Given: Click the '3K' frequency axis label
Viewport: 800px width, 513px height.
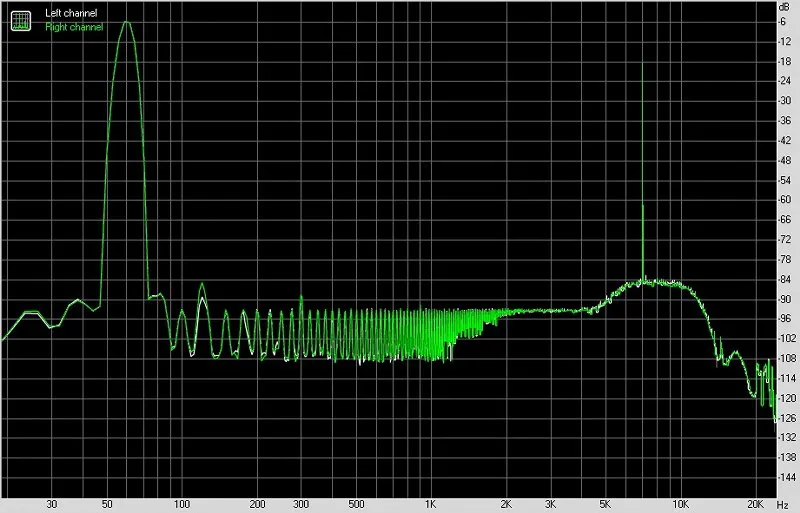Looking at the screenshot, I should click(550, 505).
